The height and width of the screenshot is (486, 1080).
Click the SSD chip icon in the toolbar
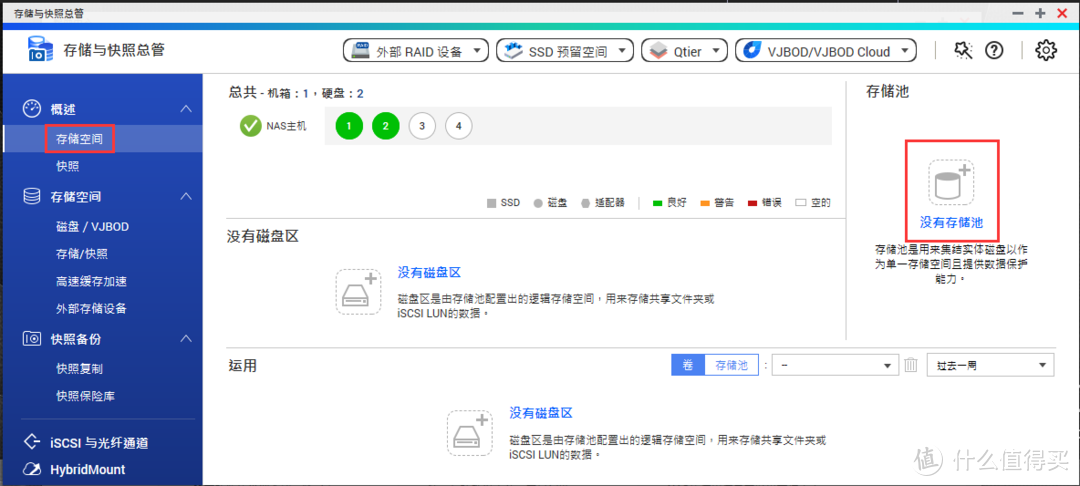[514, 51]
